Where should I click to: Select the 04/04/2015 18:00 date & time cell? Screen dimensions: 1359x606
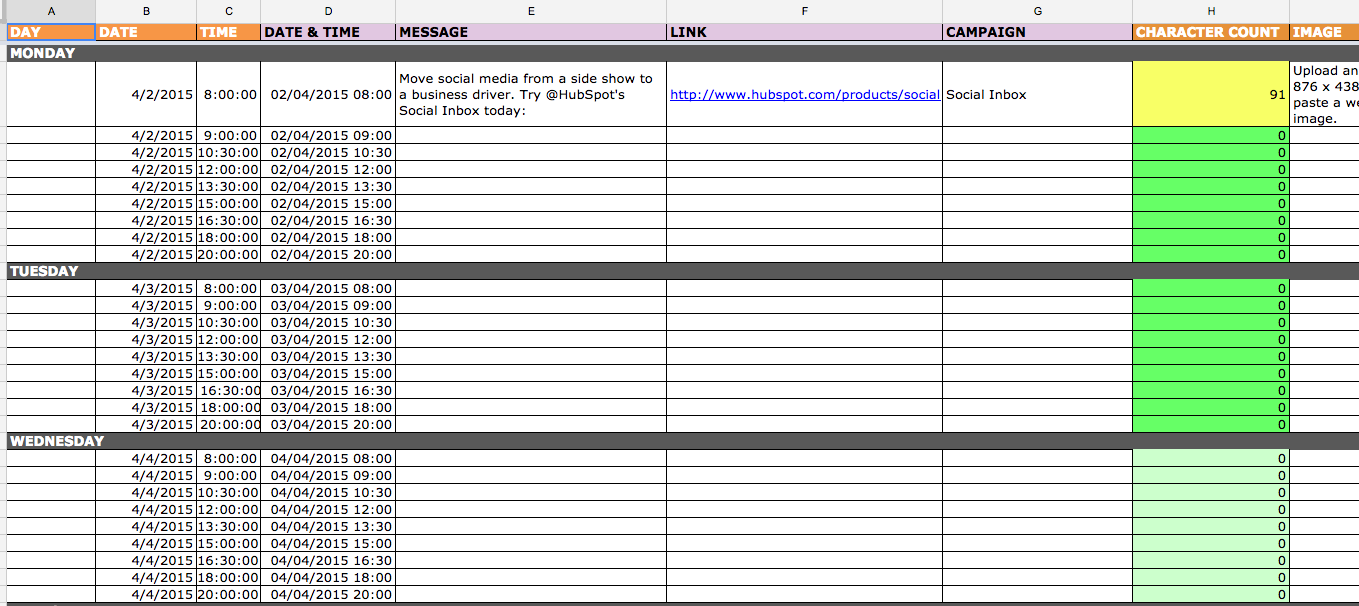328,578
